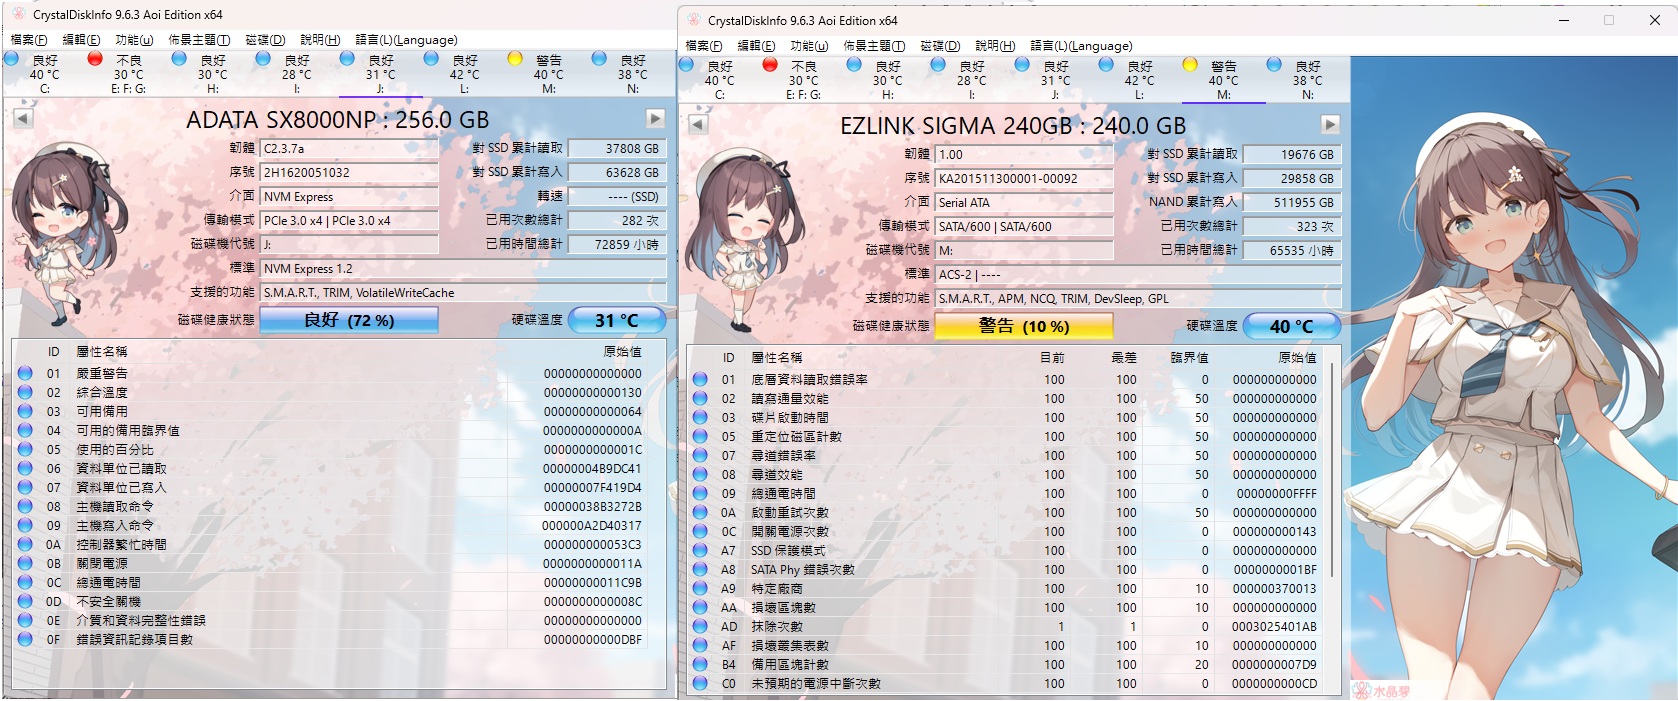Click next disk arrow in ADATA window
This screenshot has height=701, width=1678.
[655, 119]
